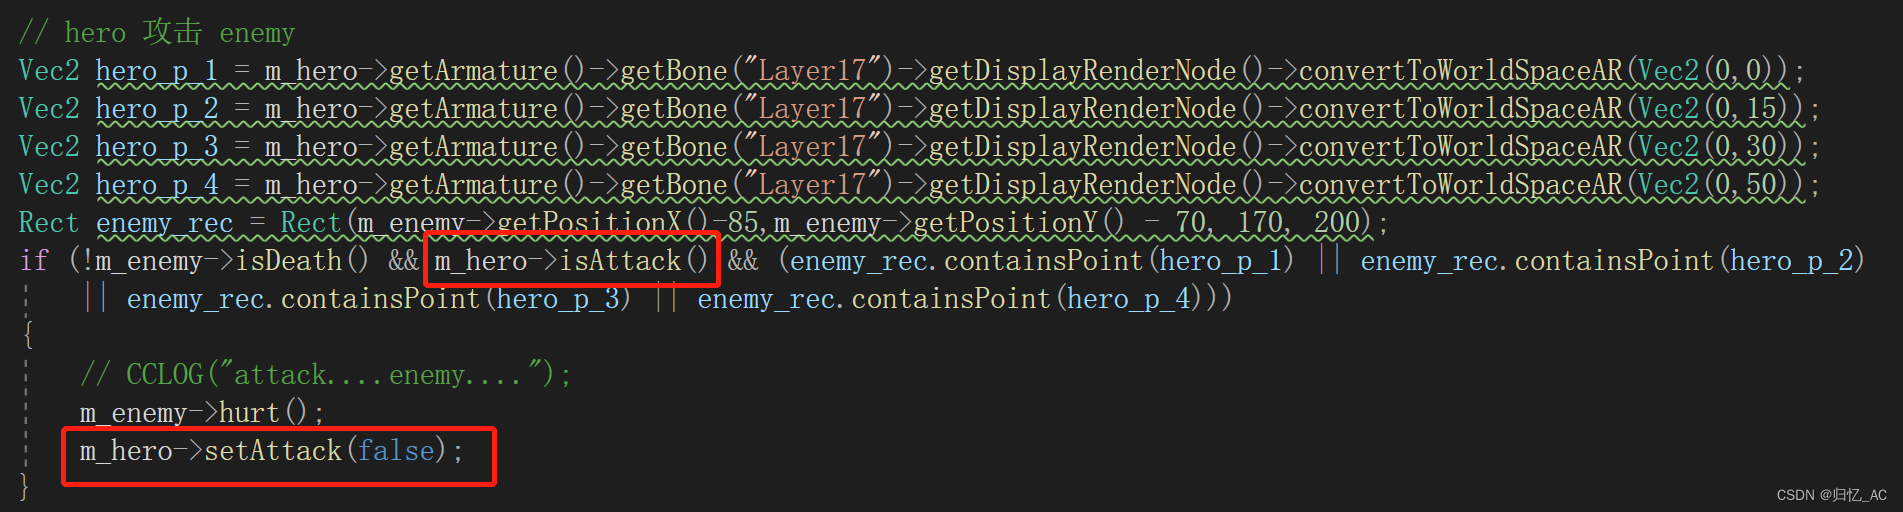Click variable hero_p_3 in its declaration
The width and height of the screenshot is (1903, 512).
(157, 147)
